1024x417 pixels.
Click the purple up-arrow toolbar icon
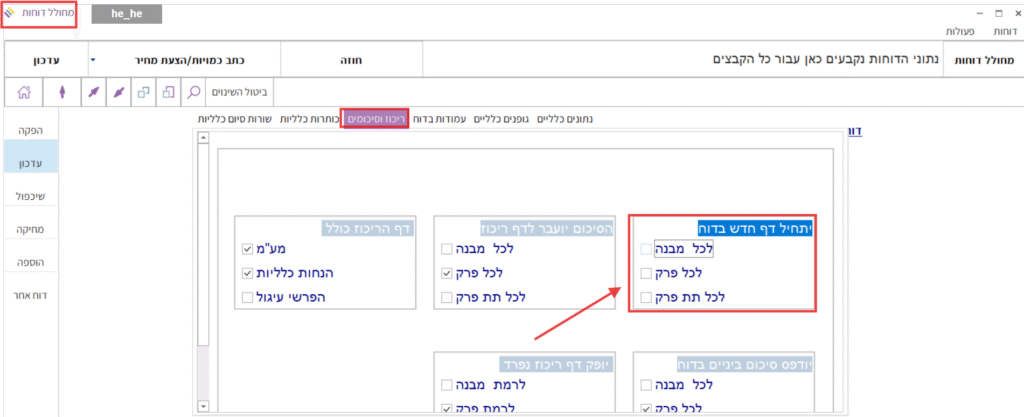click(62, 92)
